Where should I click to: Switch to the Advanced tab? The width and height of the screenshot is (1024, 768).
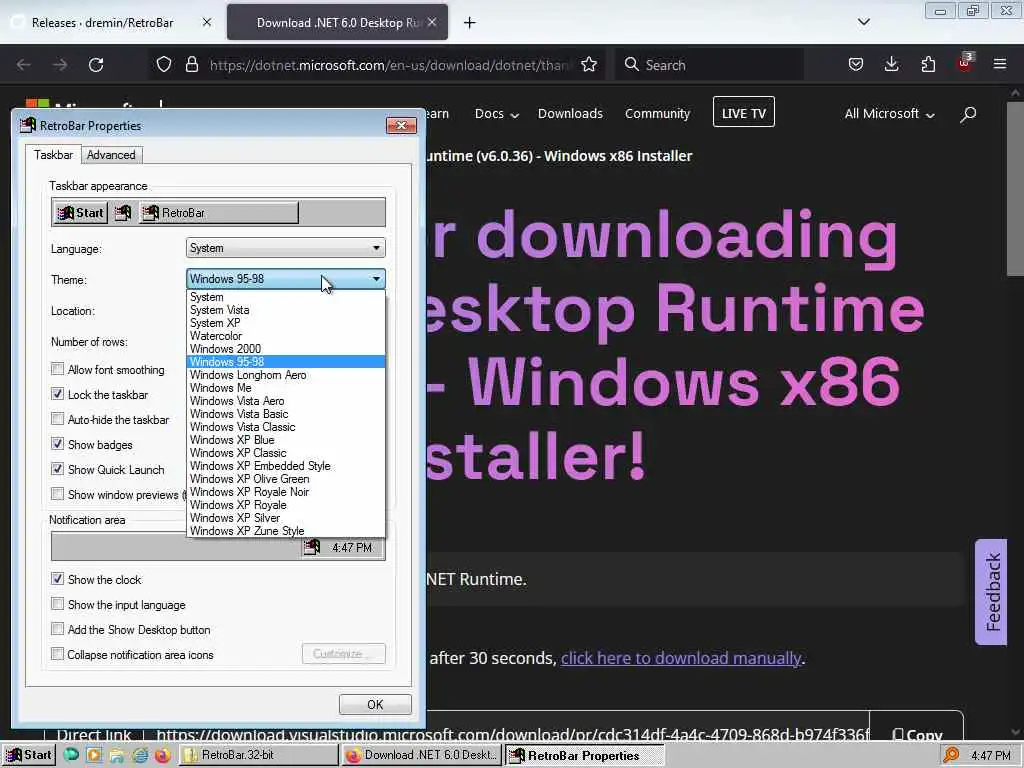pos(111,155)
